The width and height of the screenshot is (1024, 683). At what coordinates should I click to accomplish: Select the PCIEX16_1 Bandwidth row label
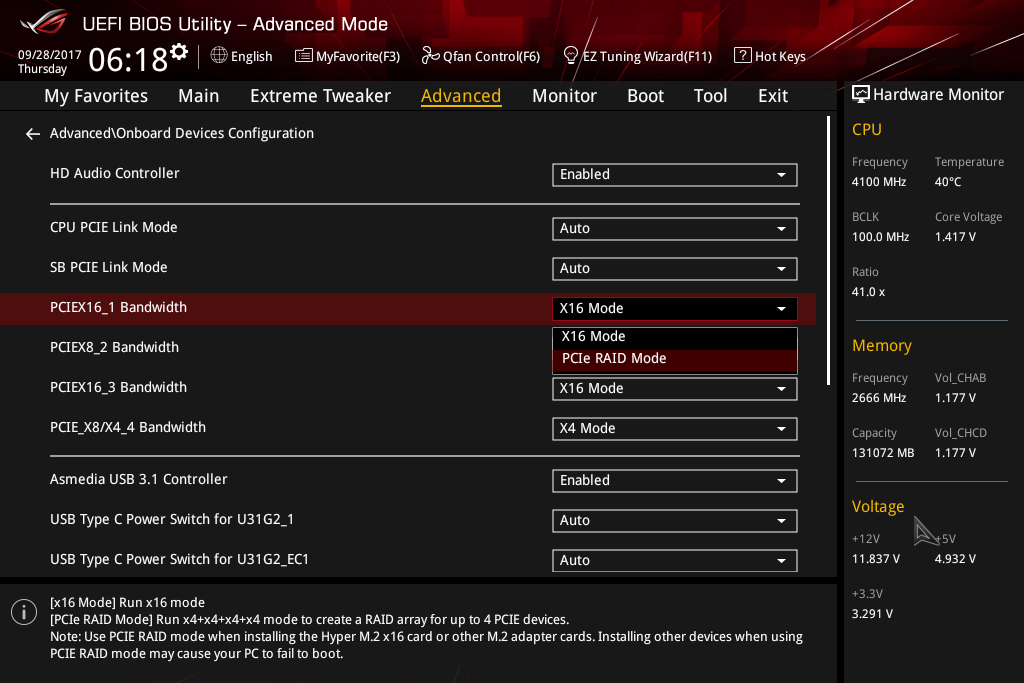click(118, 308)
